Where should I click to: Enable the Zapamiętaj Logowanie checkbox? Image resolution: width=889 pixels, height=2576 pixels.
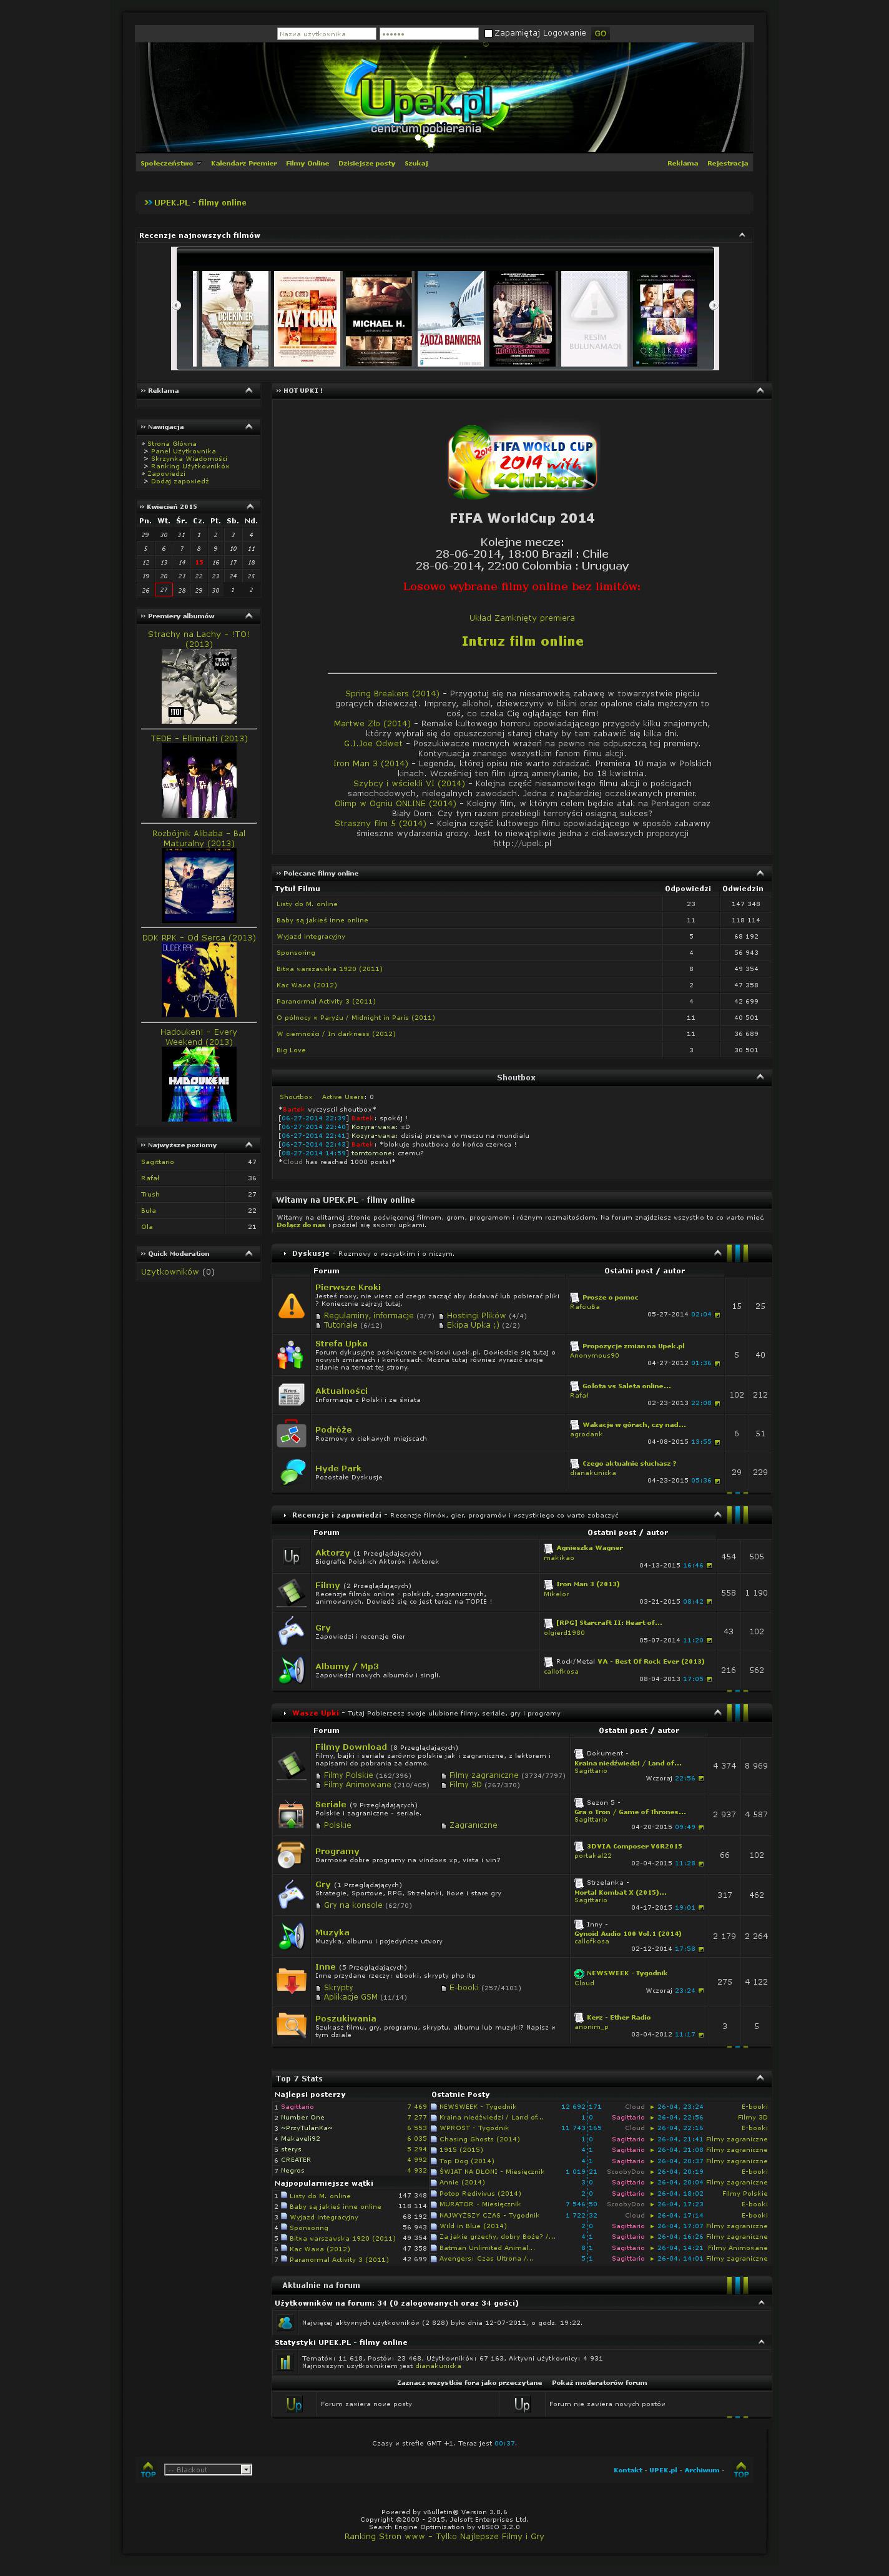(488, 34)
